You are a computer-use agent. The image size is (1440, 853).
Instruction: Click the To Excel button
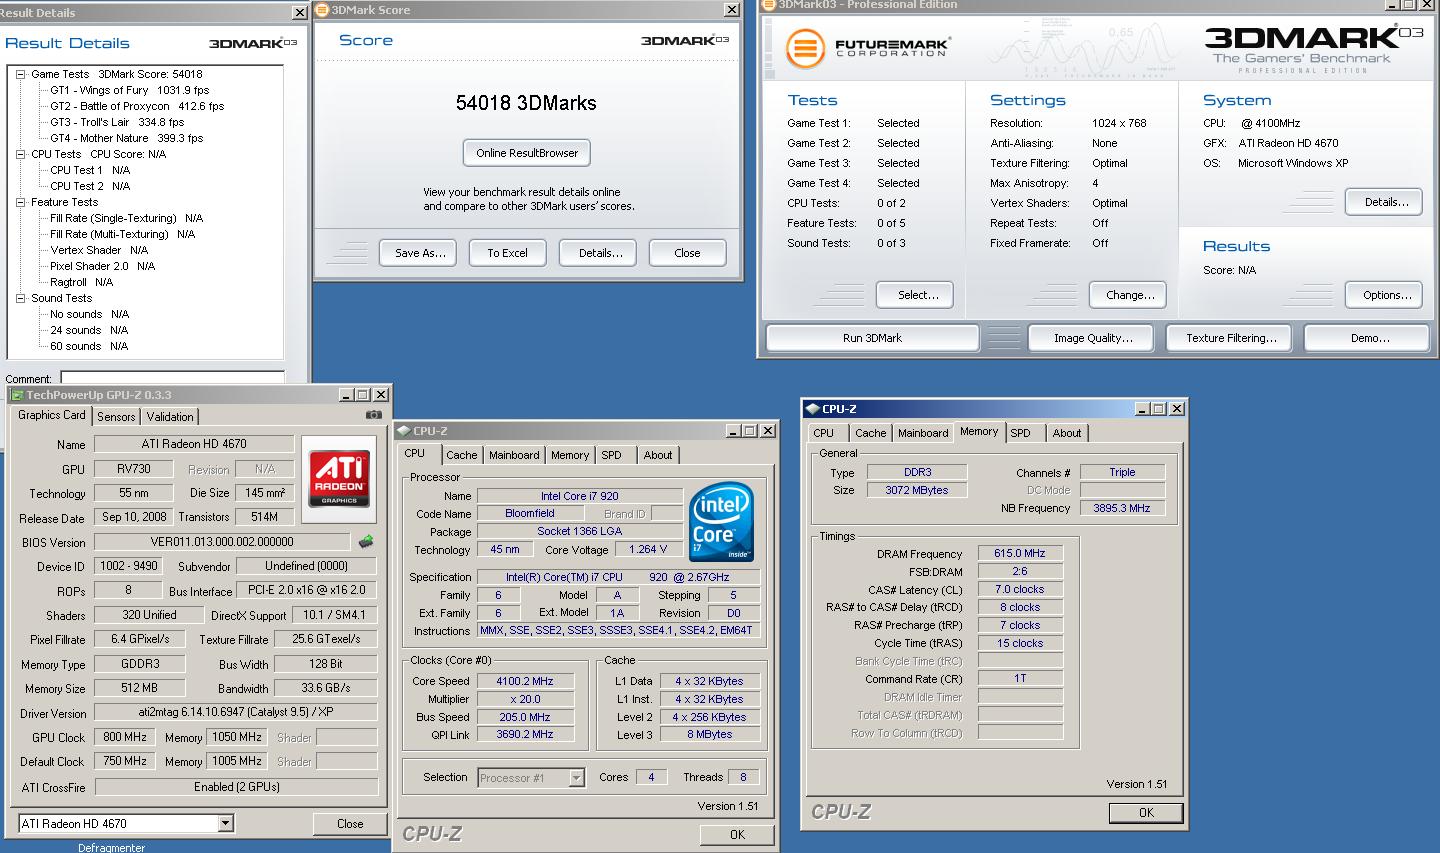point(507,253)
